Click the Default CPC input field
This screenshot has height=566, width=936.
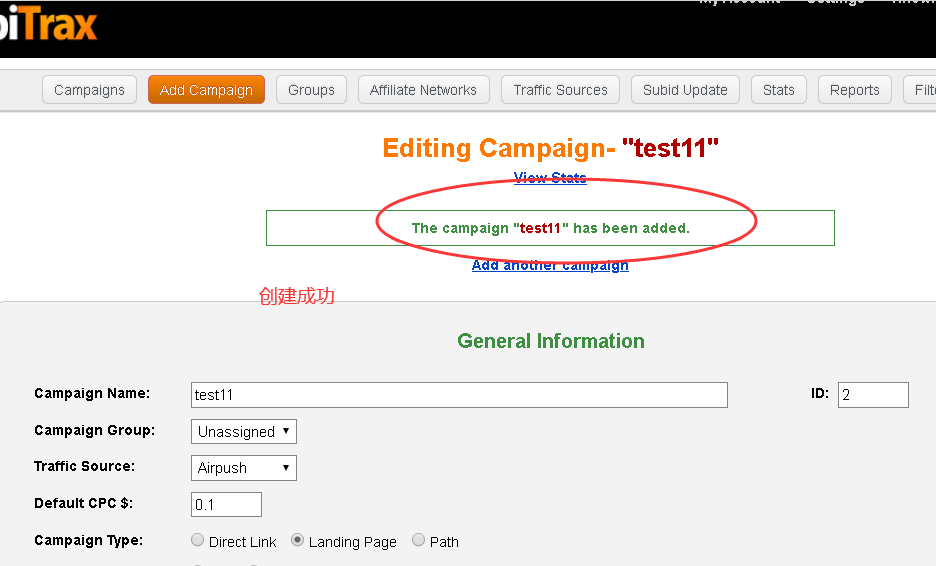pos(226,504)
